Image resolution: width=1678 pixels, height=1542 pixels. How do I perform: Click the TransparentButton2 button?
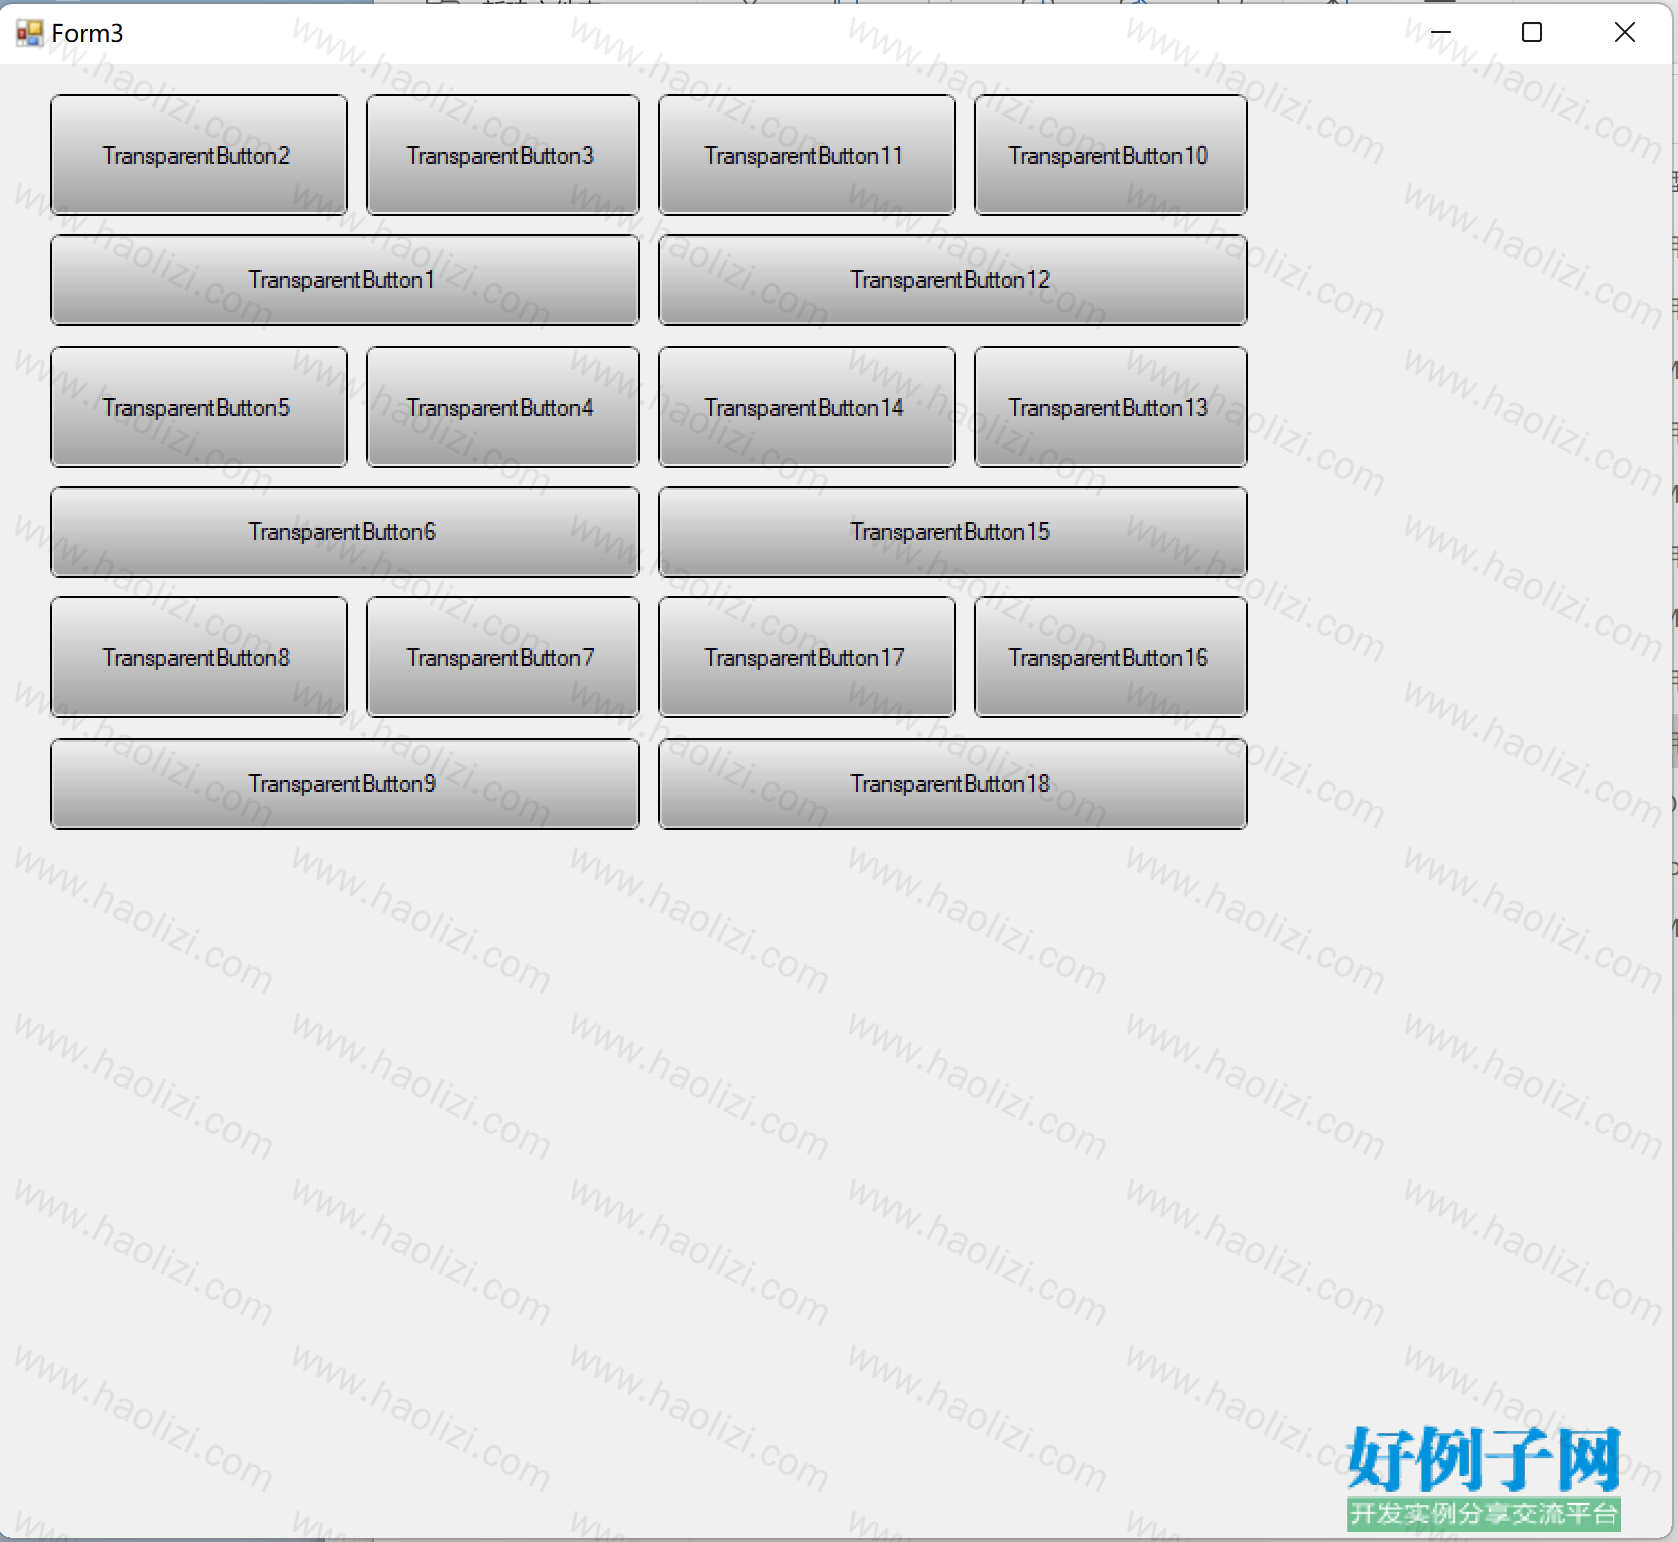(x=199, y=155)
